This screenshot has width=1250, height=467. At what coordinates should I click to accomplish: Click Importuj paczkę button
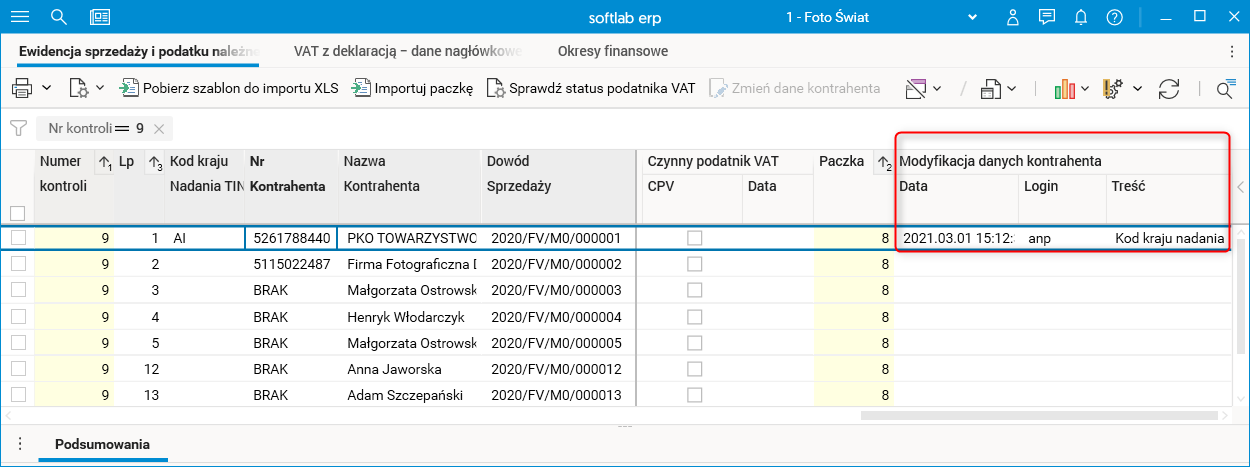click(412, 88)
